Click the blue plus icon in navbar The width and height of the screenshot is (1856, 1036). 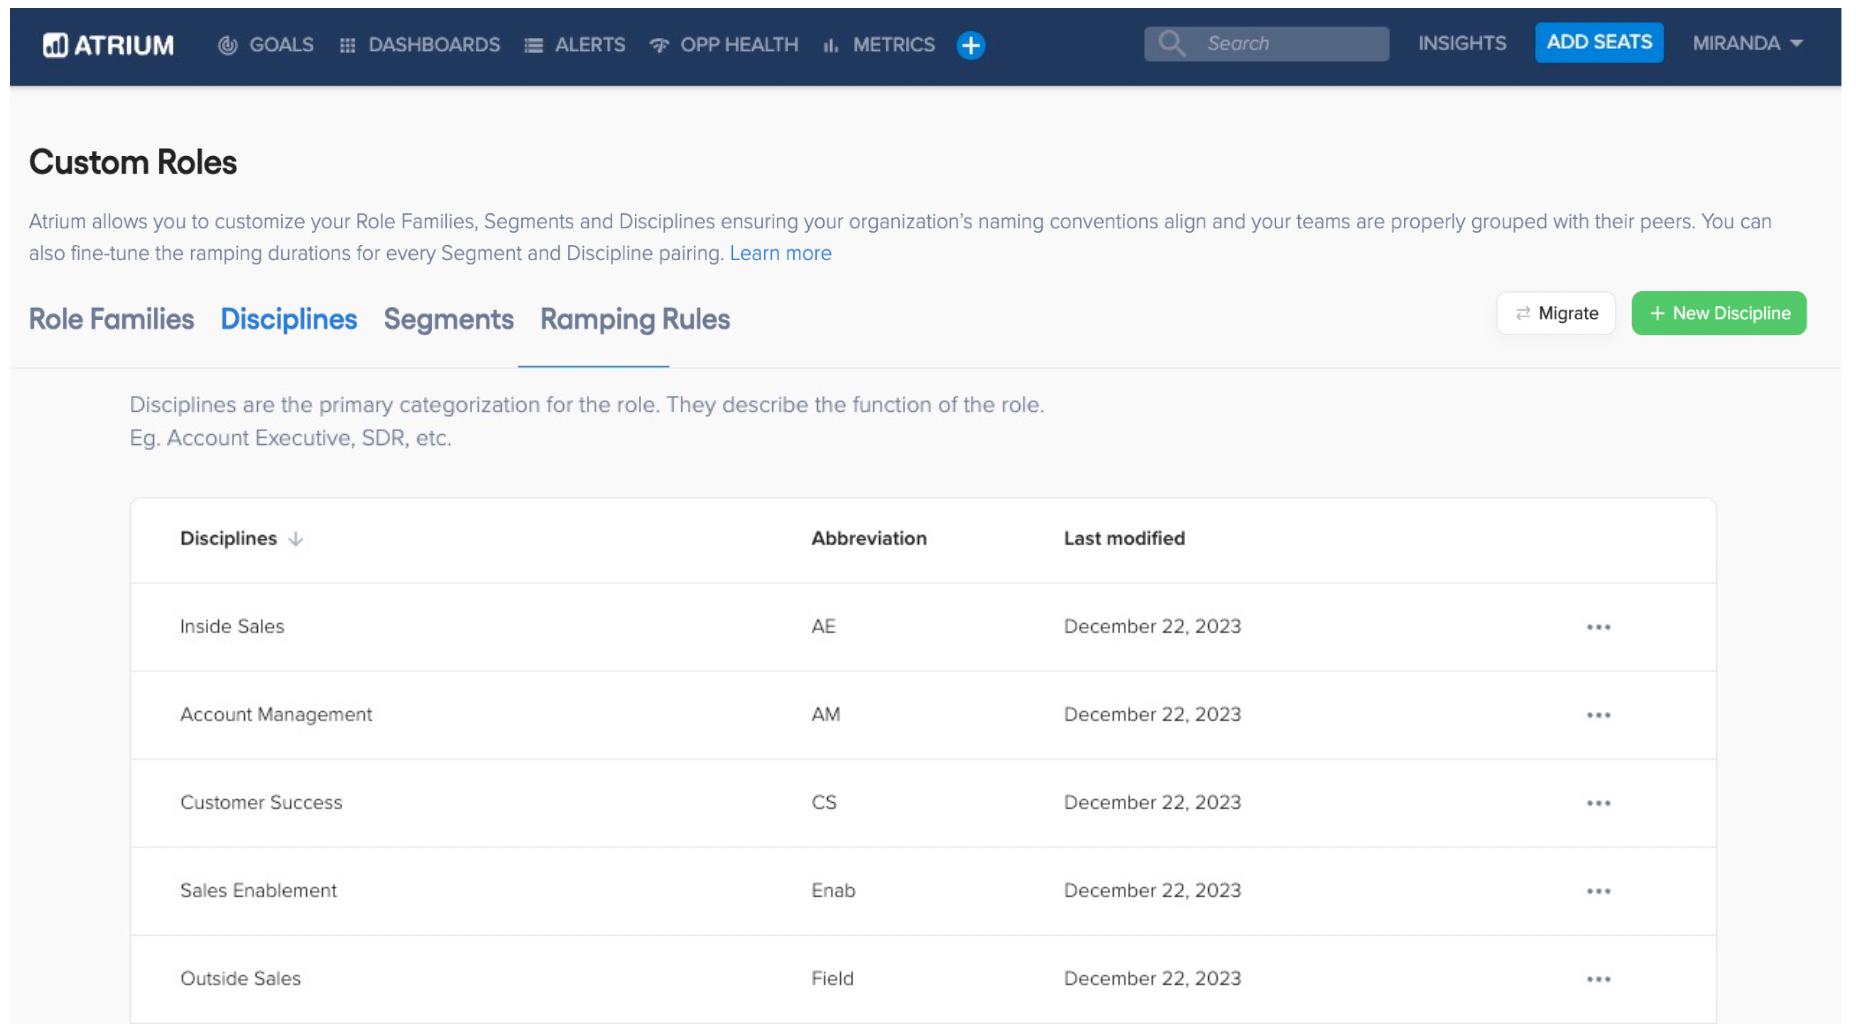coord(968,44)
